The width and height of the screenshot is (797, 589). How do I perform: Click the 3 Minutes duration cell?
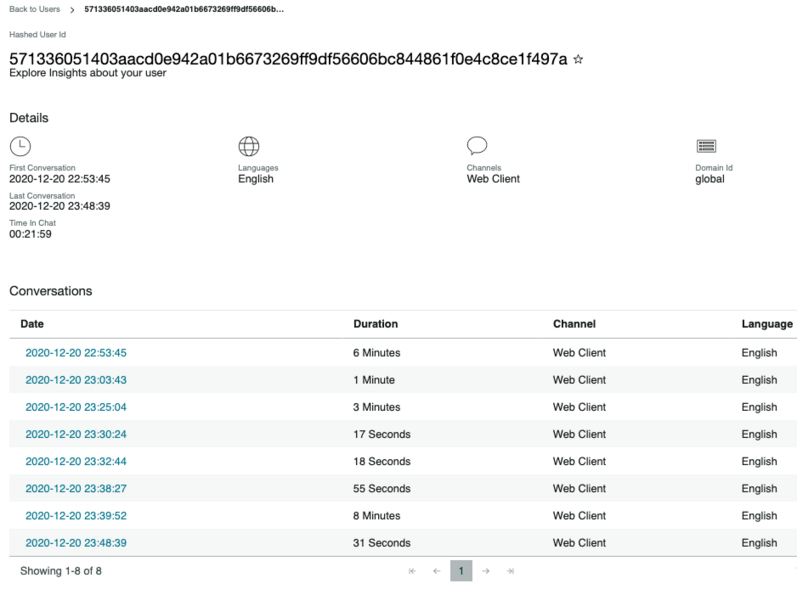click(x=377, y=407)
